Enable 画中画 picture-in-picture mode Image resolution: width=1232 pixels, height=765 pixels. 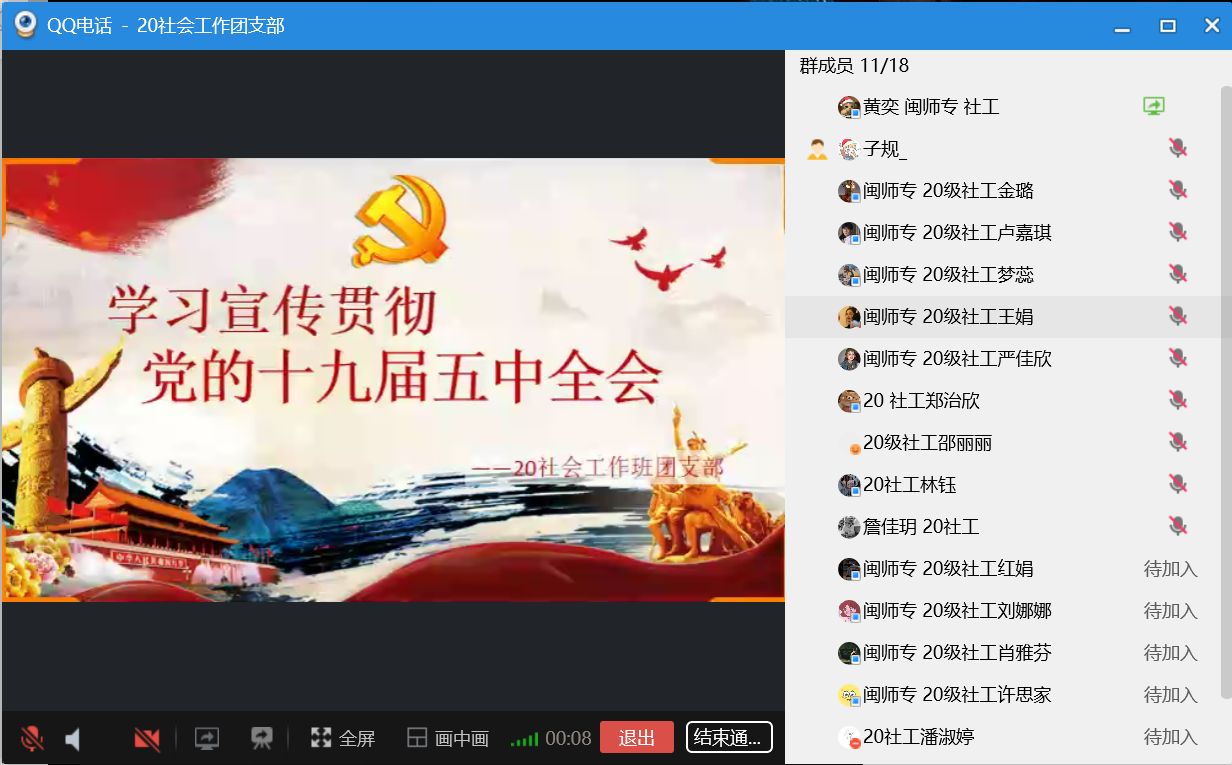pos(448,738)
